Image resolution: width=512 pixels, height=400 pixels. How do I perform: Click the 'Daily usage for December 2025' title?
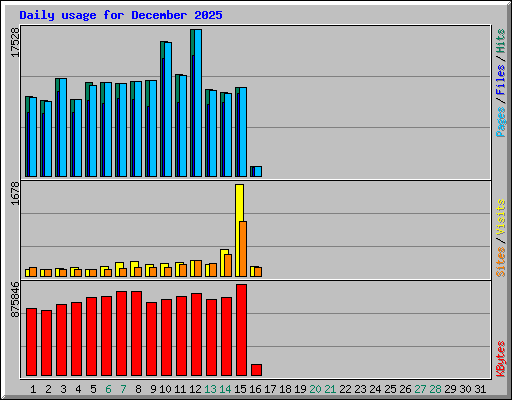(121, 15)
